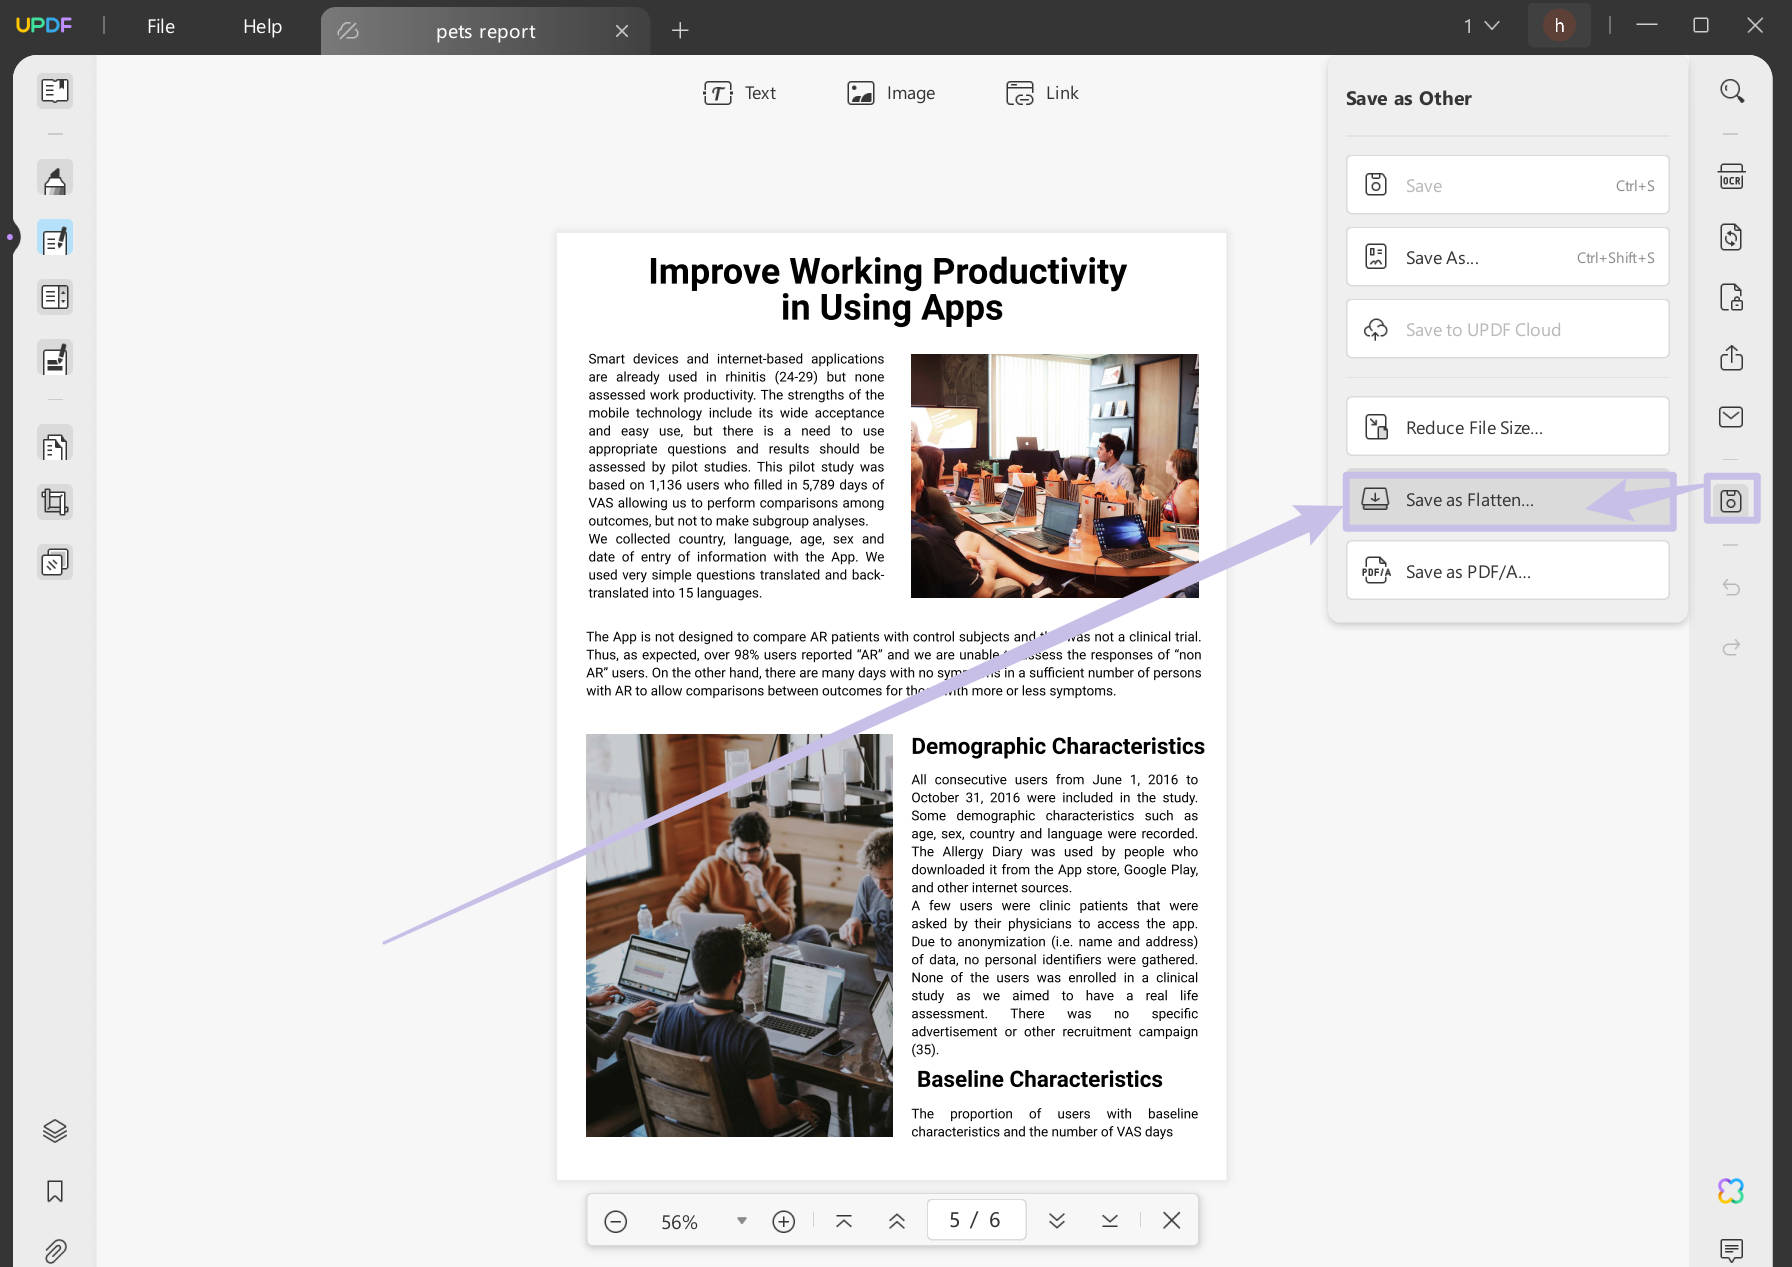Click the Demographic Characteristics heading
This screenshot has height=1267, width=1792.
[x=1058, y=746]
